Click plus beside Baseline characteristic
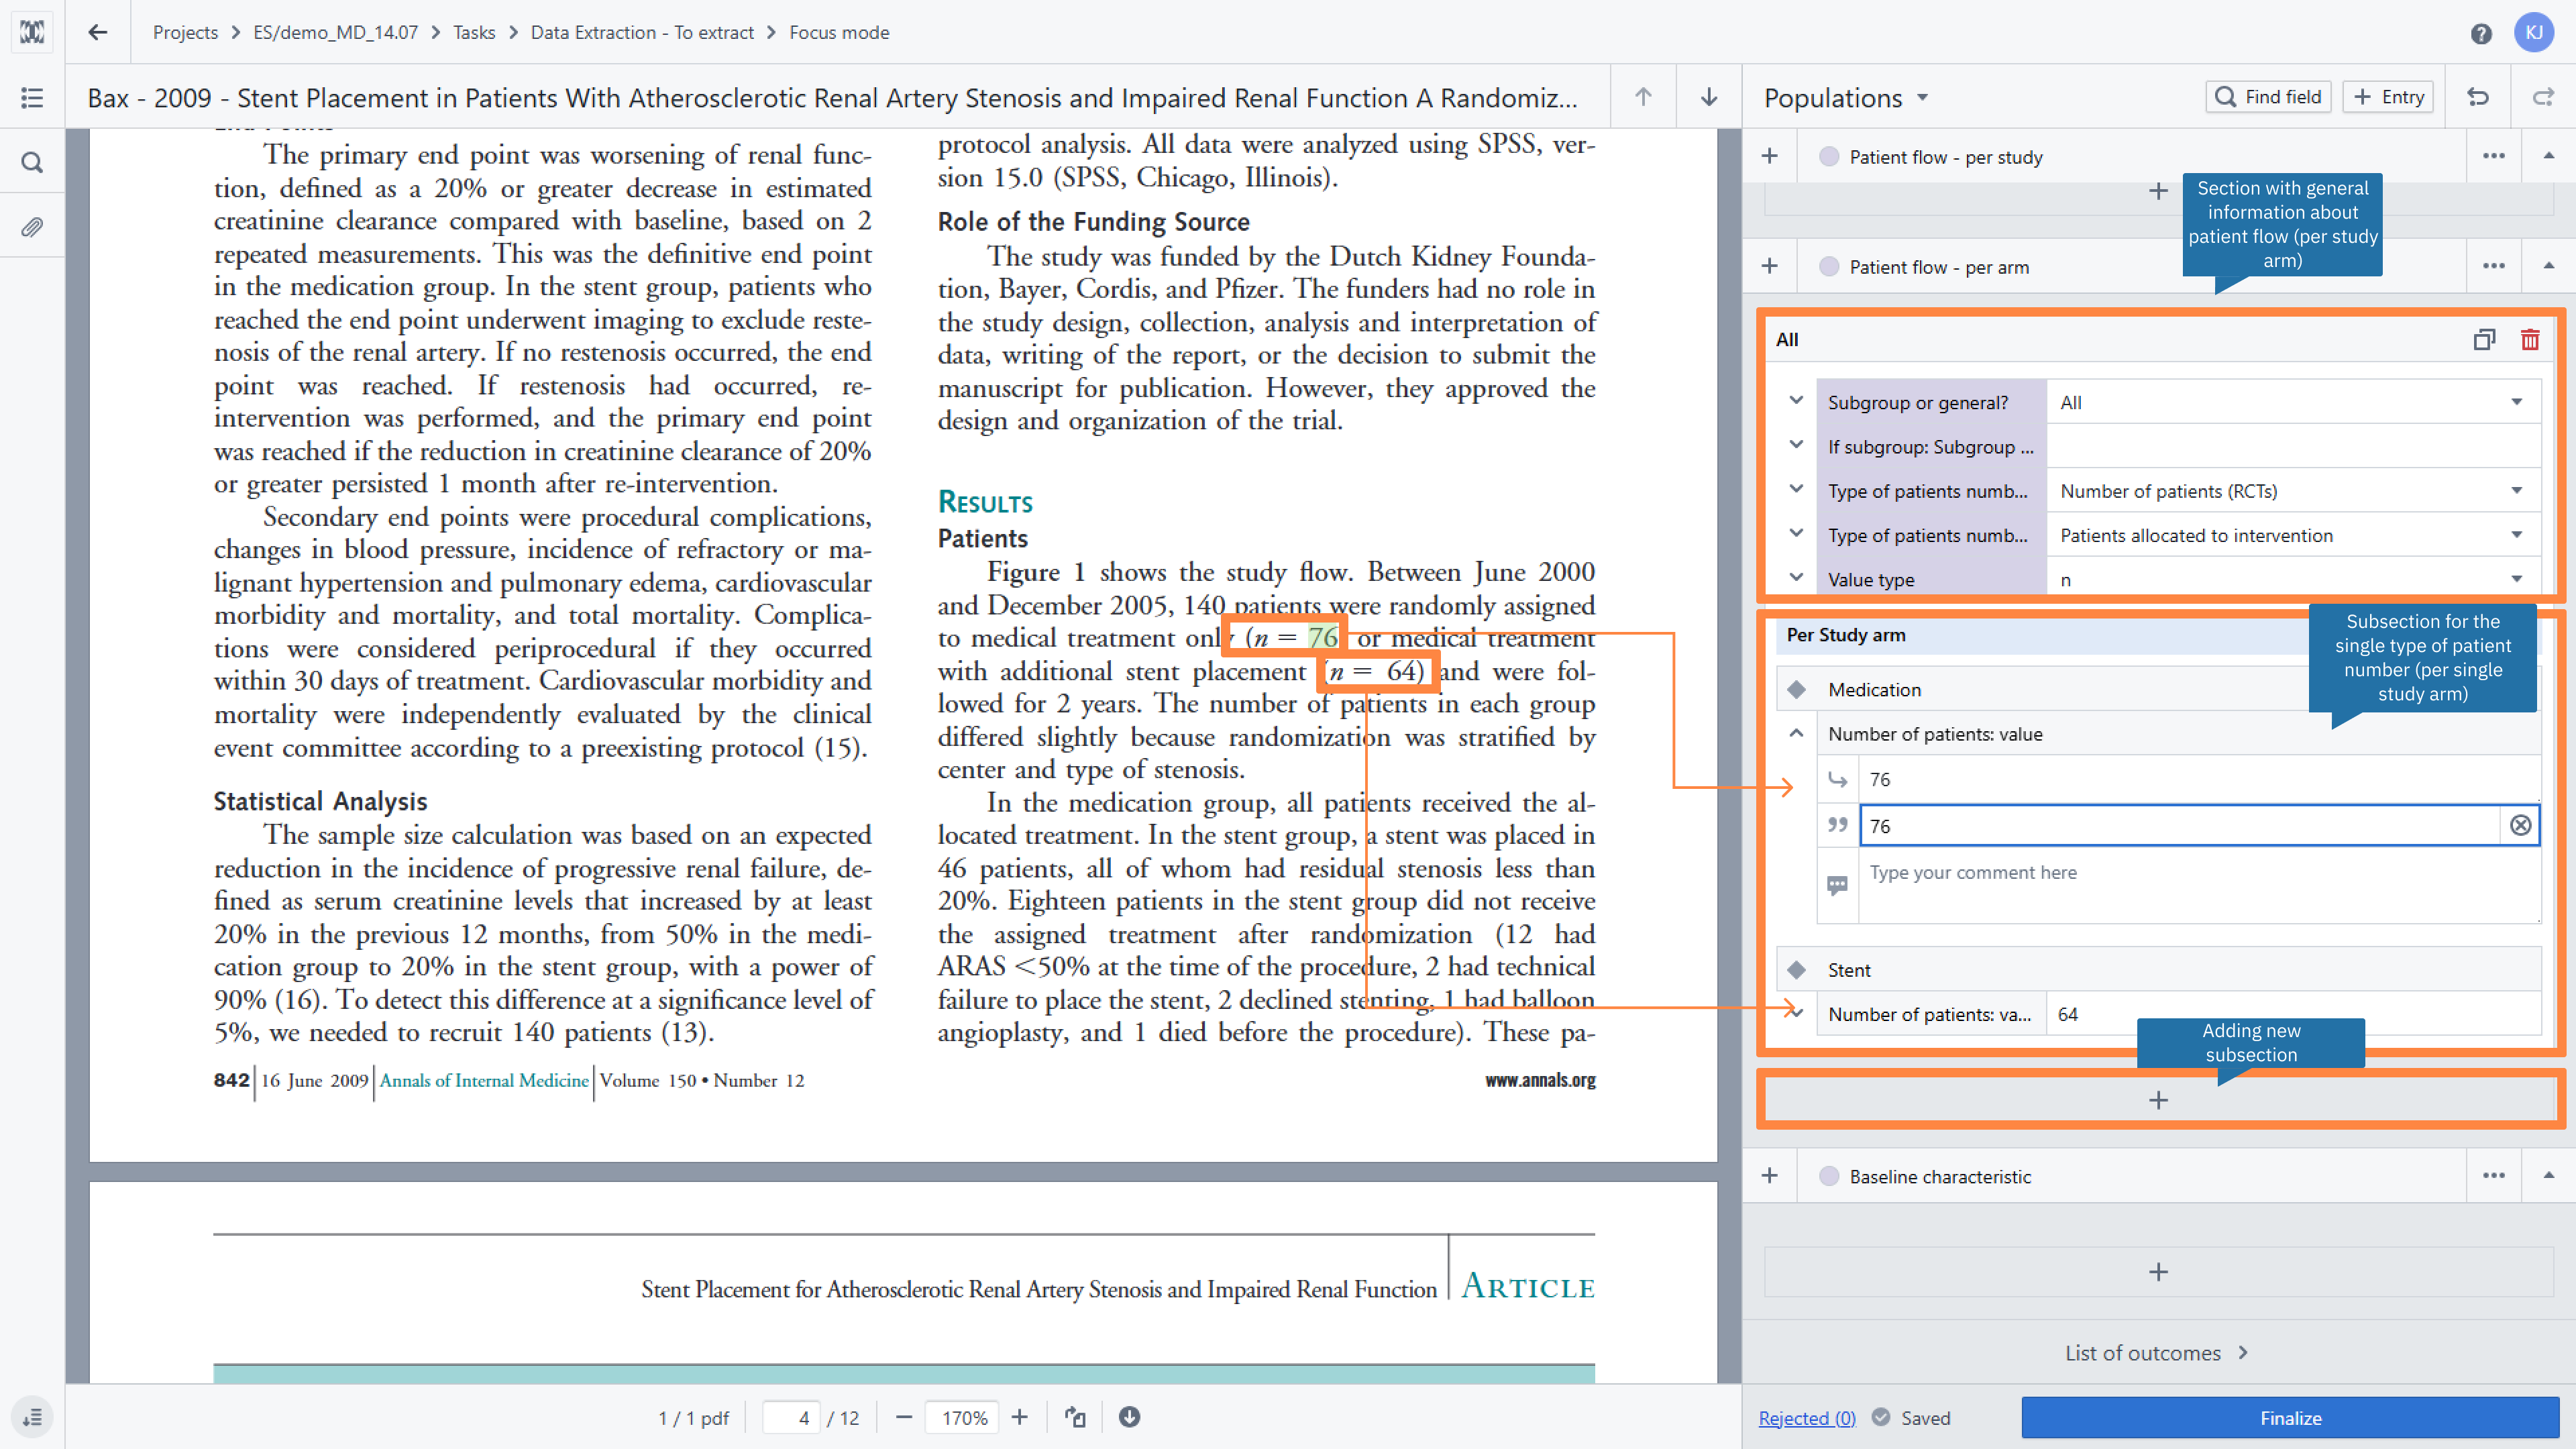The image size is (2576, 1449). click(x=1769, y=1176)
